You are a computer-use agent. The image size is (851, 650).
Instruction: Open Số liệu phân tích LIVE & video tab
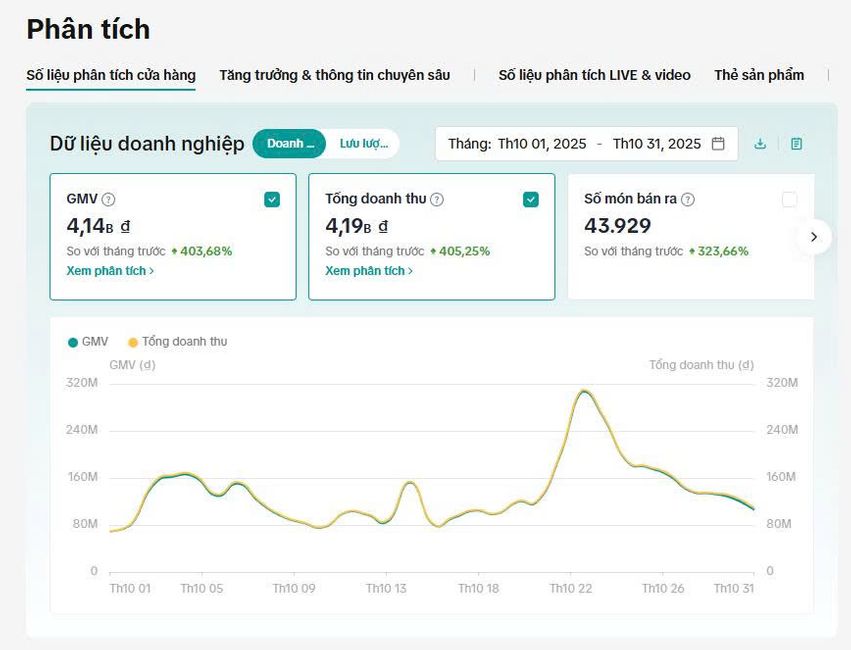pos(594,75)
